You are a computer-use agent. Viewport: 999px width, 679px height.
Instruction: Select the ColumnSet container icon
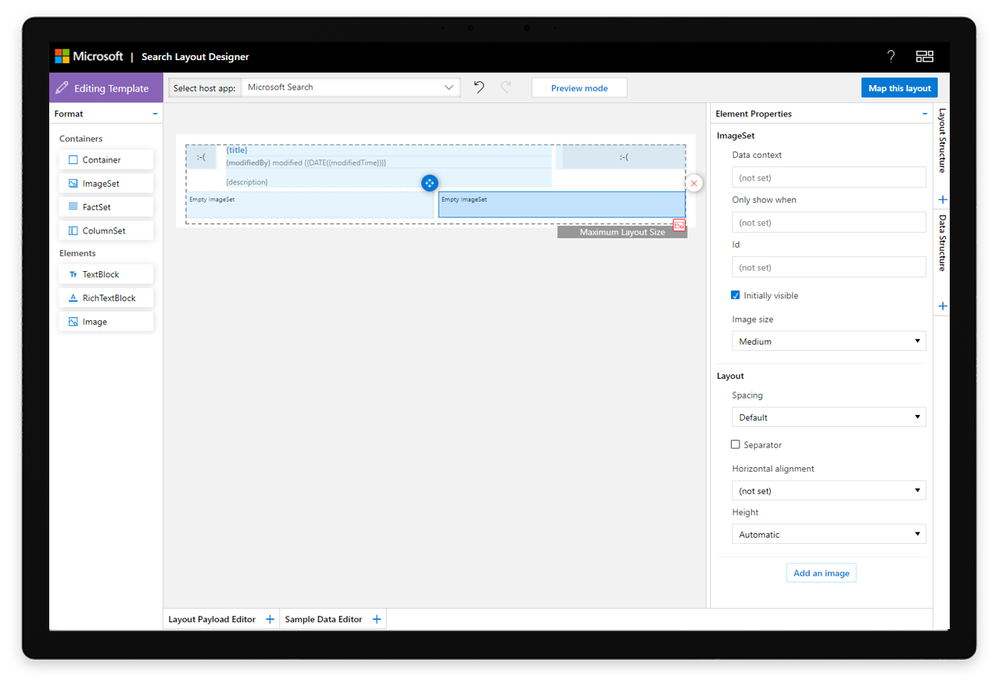73,231
